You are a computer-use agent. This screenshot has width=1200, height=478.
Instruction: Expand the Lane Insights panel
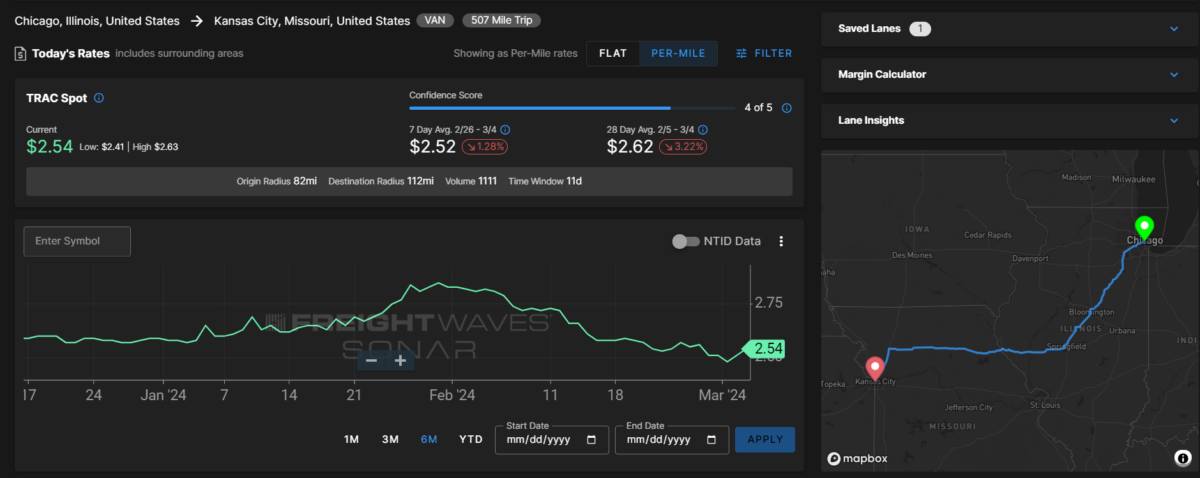(1009, 121)
